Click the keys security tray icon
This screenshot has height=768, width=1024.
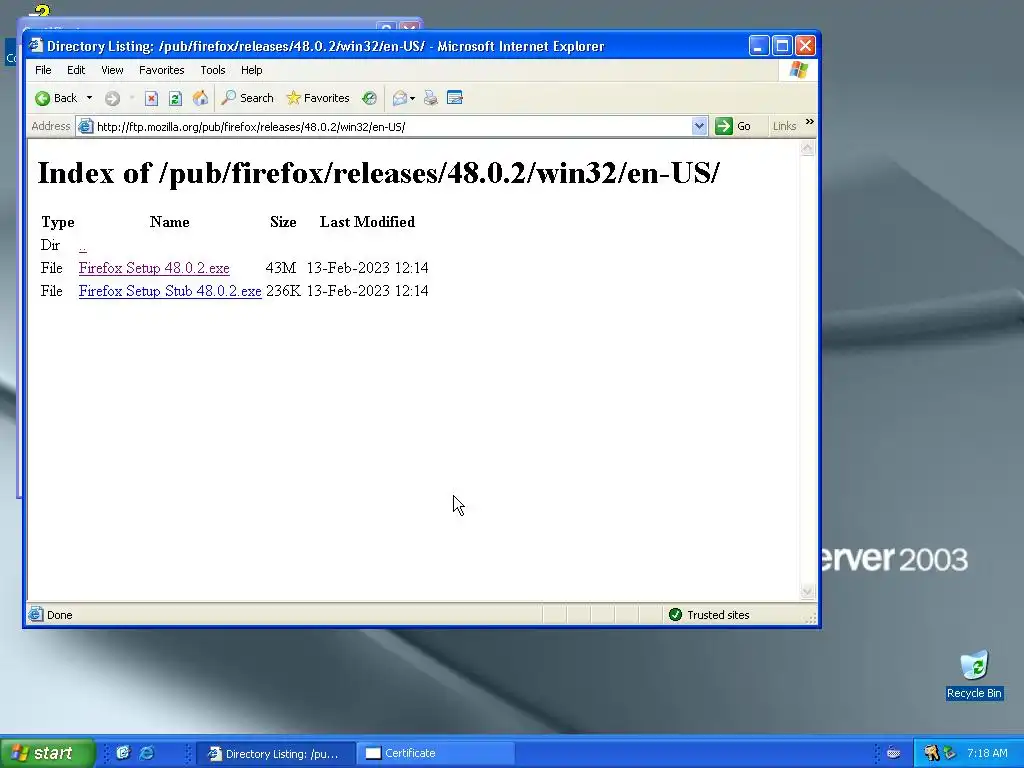pyautogui.click(x=931, y=753)
